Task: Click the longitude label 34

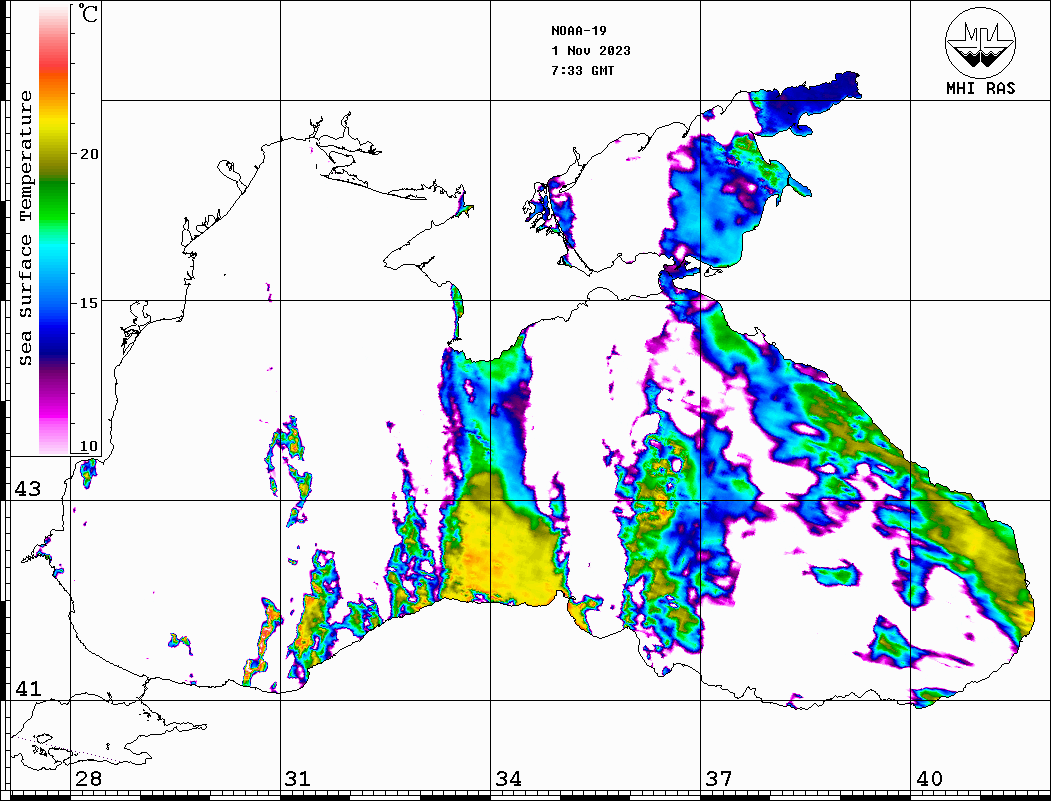Action: pyautogui.click(x=508, y=779)
